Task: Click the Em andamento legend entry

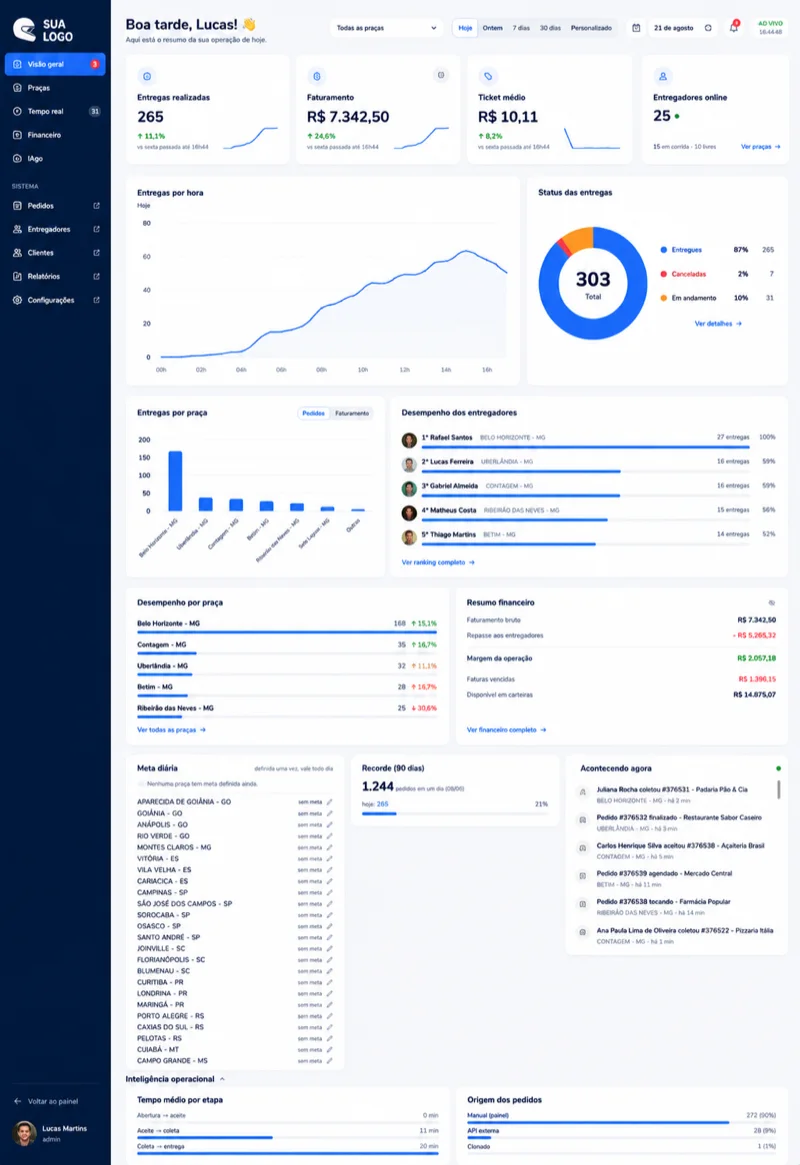Action: pos(689,298)
